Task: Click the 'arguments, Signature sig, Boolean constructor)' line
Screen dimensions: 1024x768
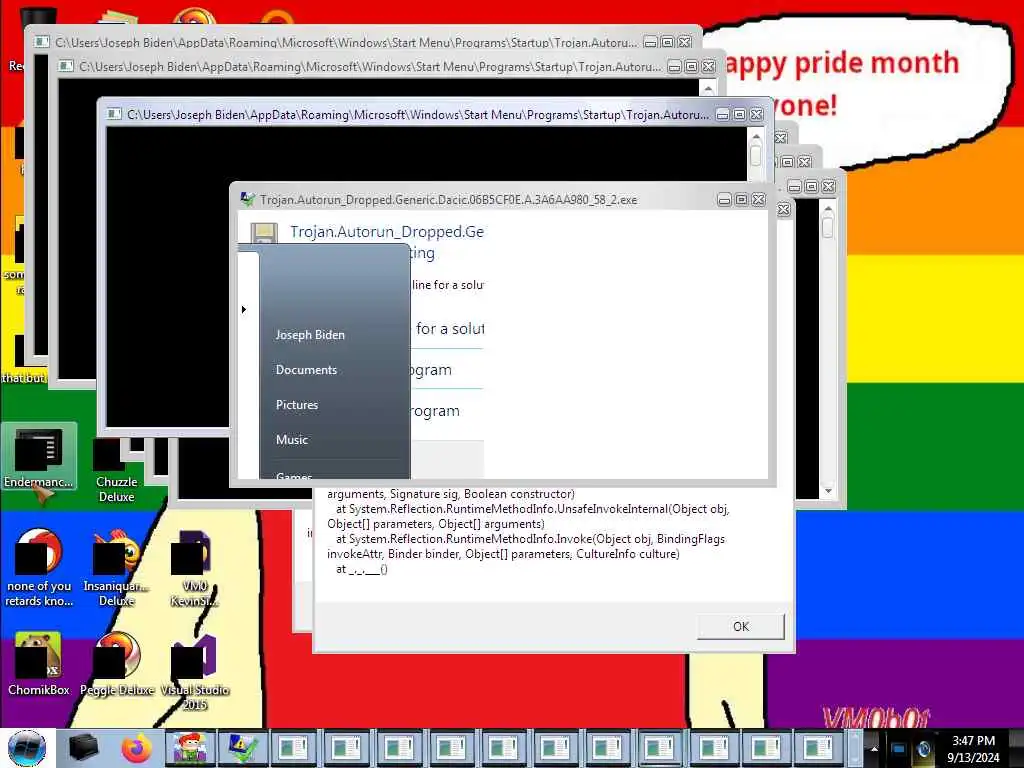Action: (451, 494)
